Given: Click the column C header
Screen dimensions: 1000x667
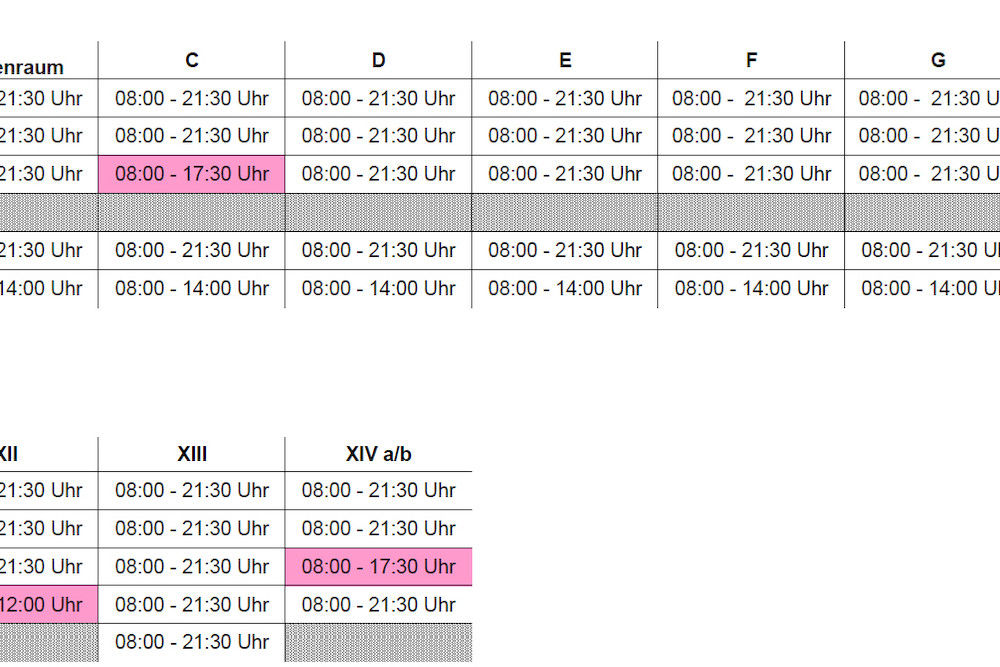Looking at the screenshot, I should 192,60.
